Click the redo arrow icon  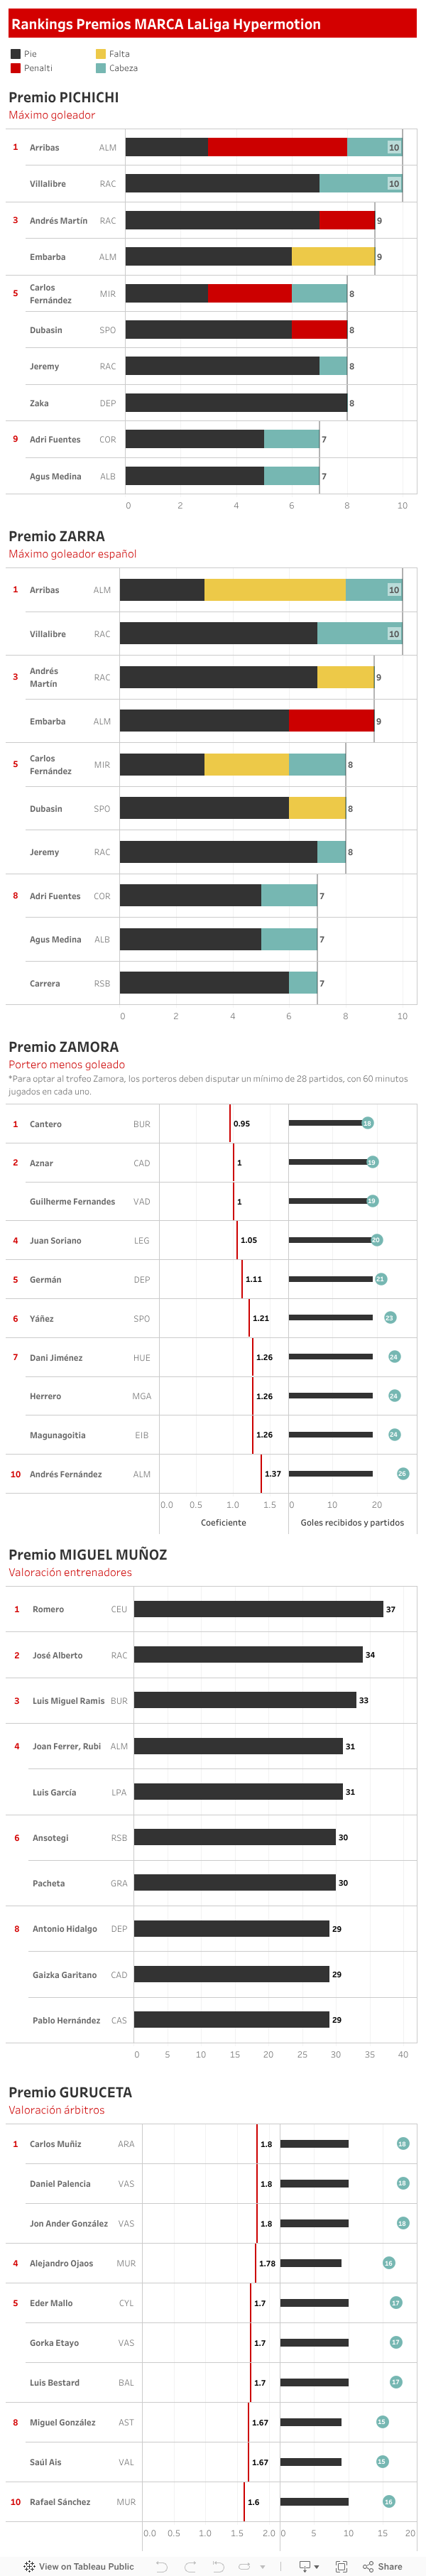(x=190, y=2566)
